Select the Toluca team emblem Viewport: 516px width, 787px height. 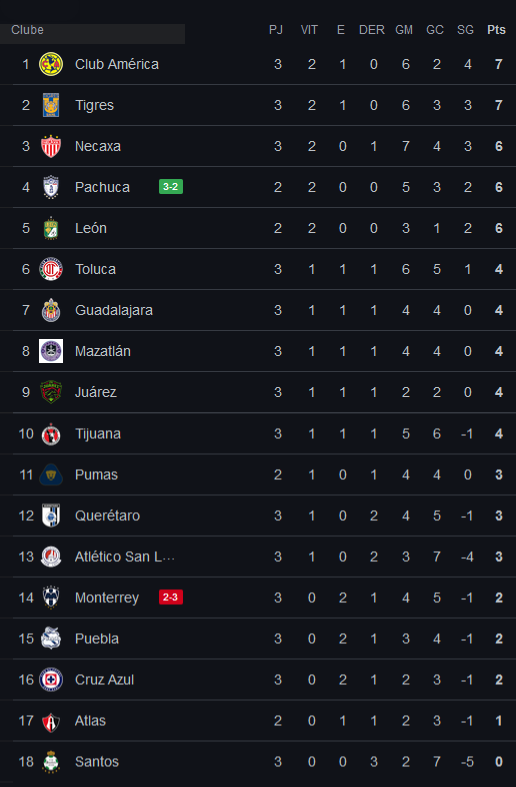(51, 269)
